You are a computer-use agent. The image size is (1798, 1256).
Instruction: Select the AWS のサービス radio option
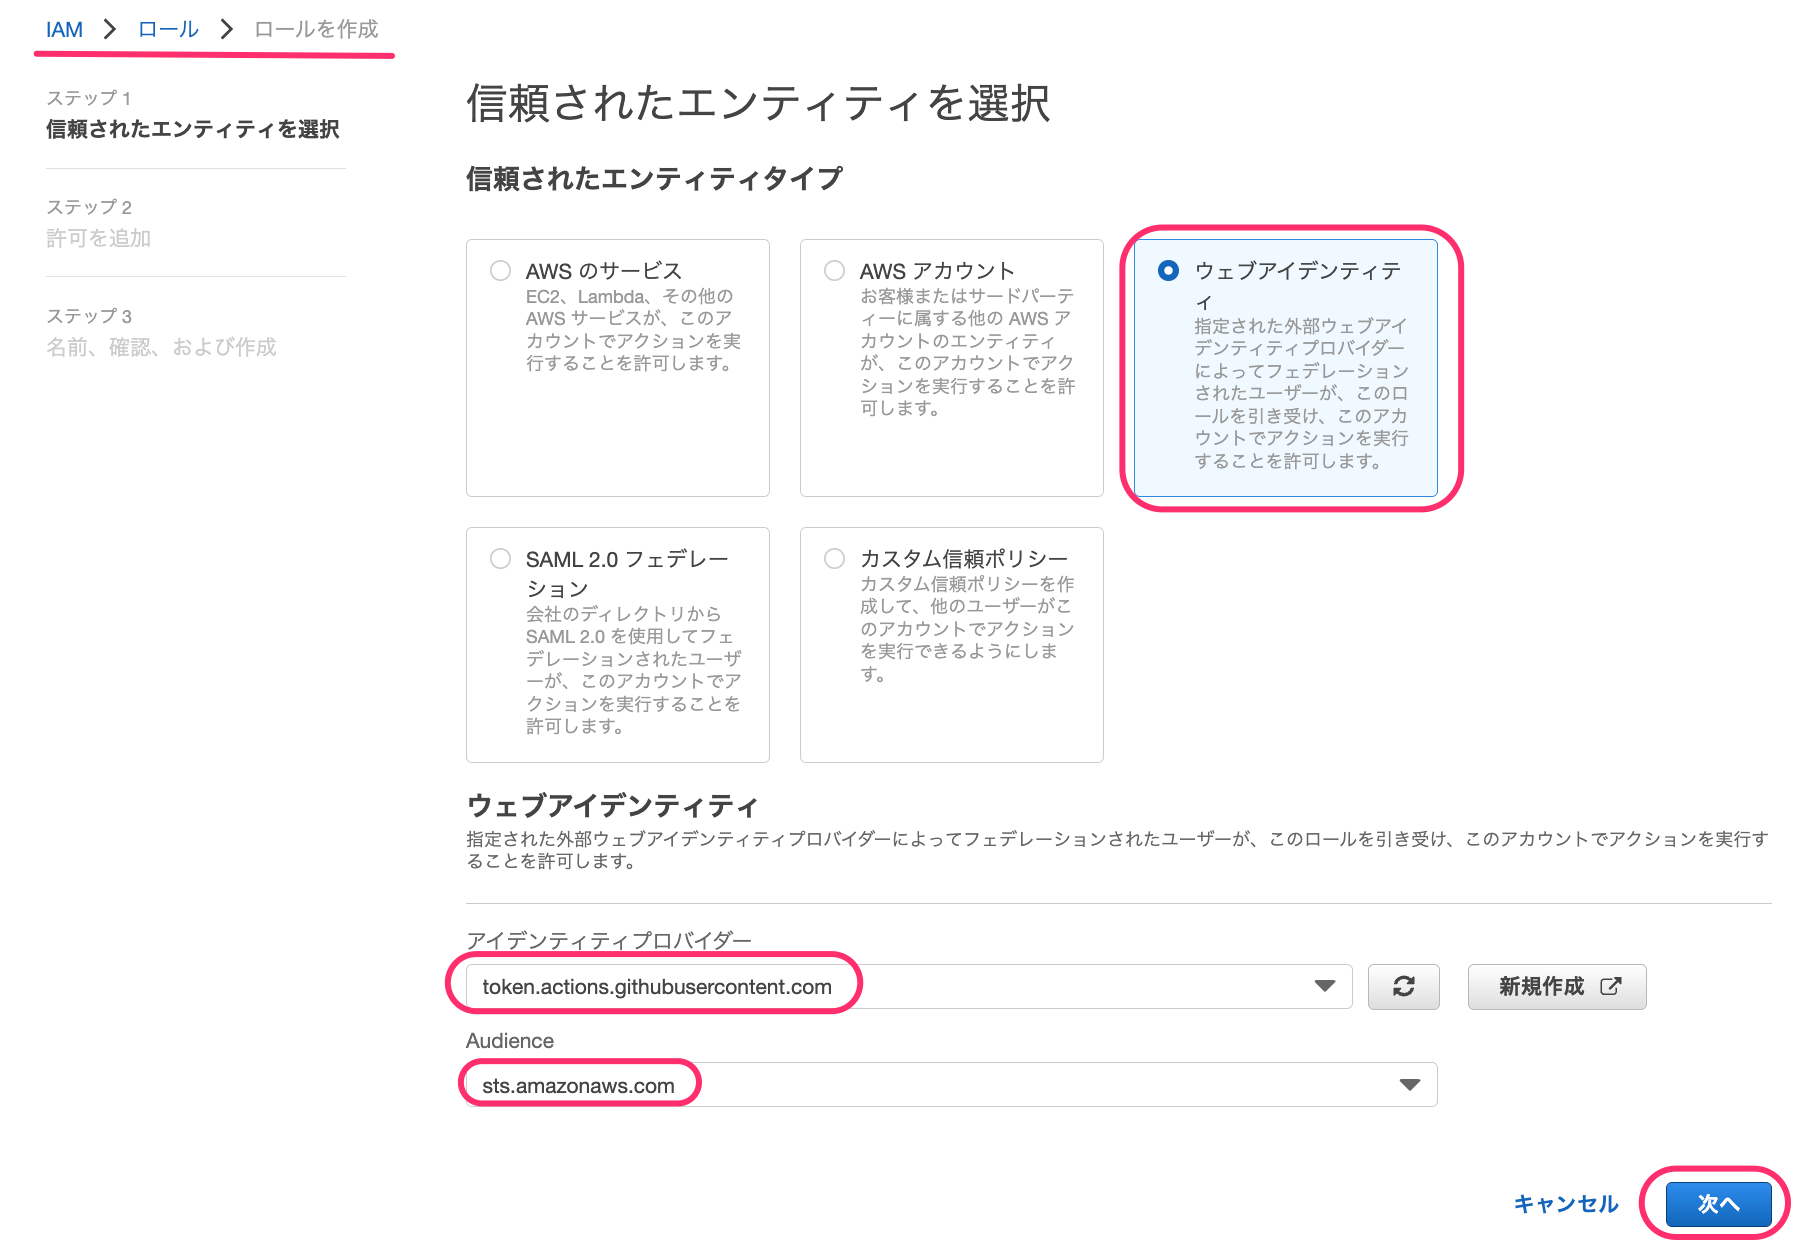coord(500,271)
